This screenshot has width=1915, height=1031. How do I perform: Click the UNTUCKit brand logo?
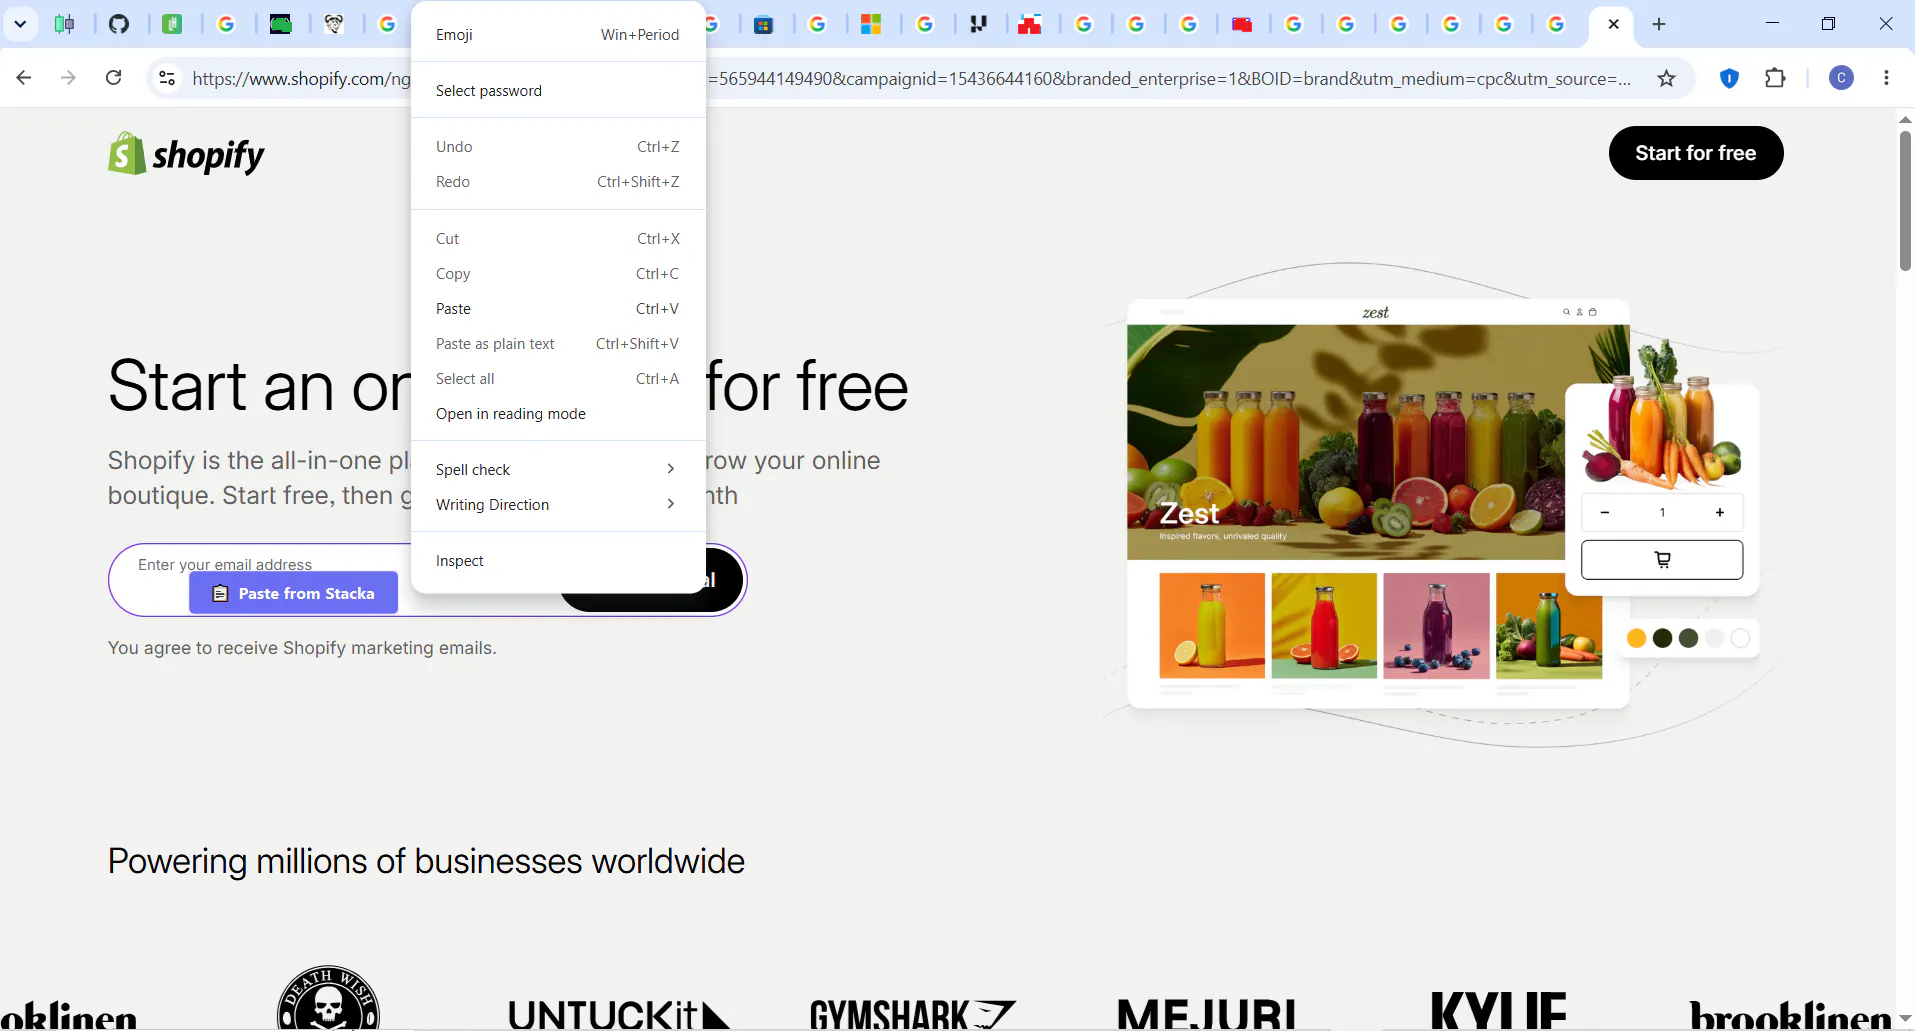pos(618,1014)
